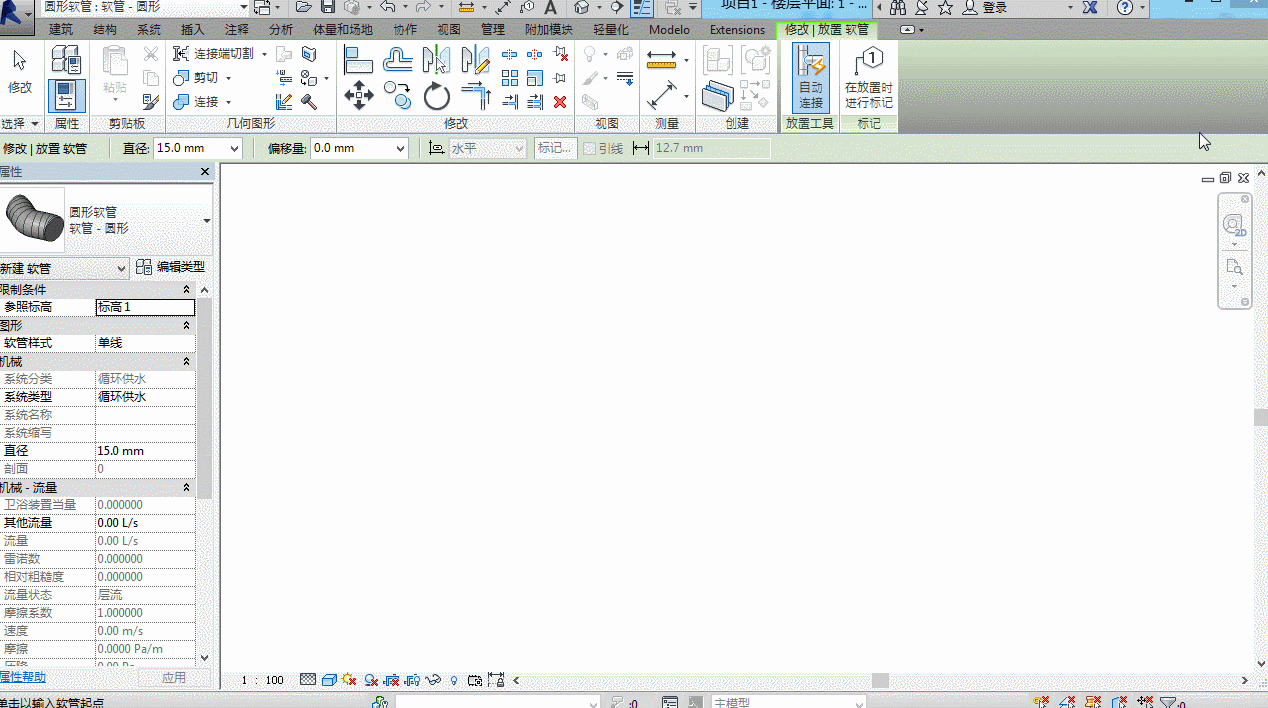Open the 建筑 ribbon tab

(x=61, y=30)
